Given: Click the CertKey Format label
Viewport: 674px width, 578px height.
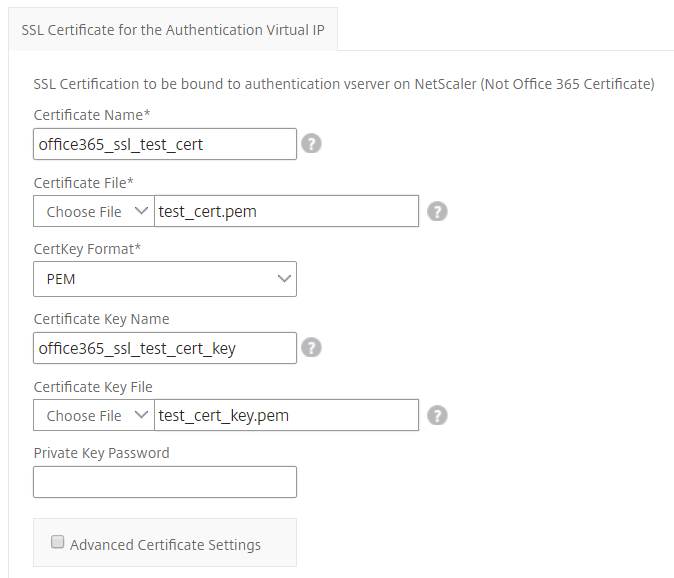Looking at the screenshot, I should point(87,249).
